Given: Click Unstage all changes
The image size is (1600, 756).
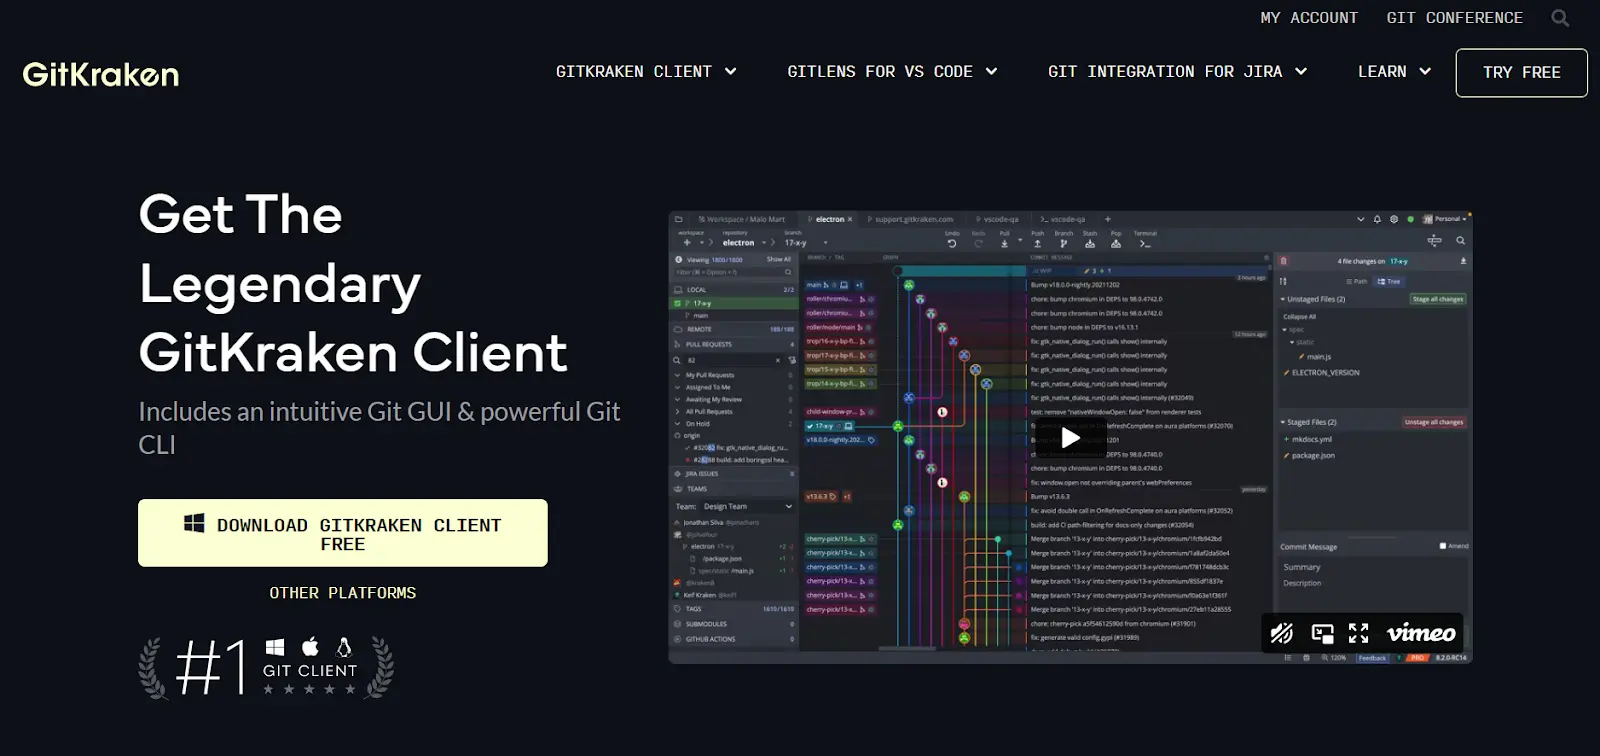Looking at the screenshot, I should 1434,422.
